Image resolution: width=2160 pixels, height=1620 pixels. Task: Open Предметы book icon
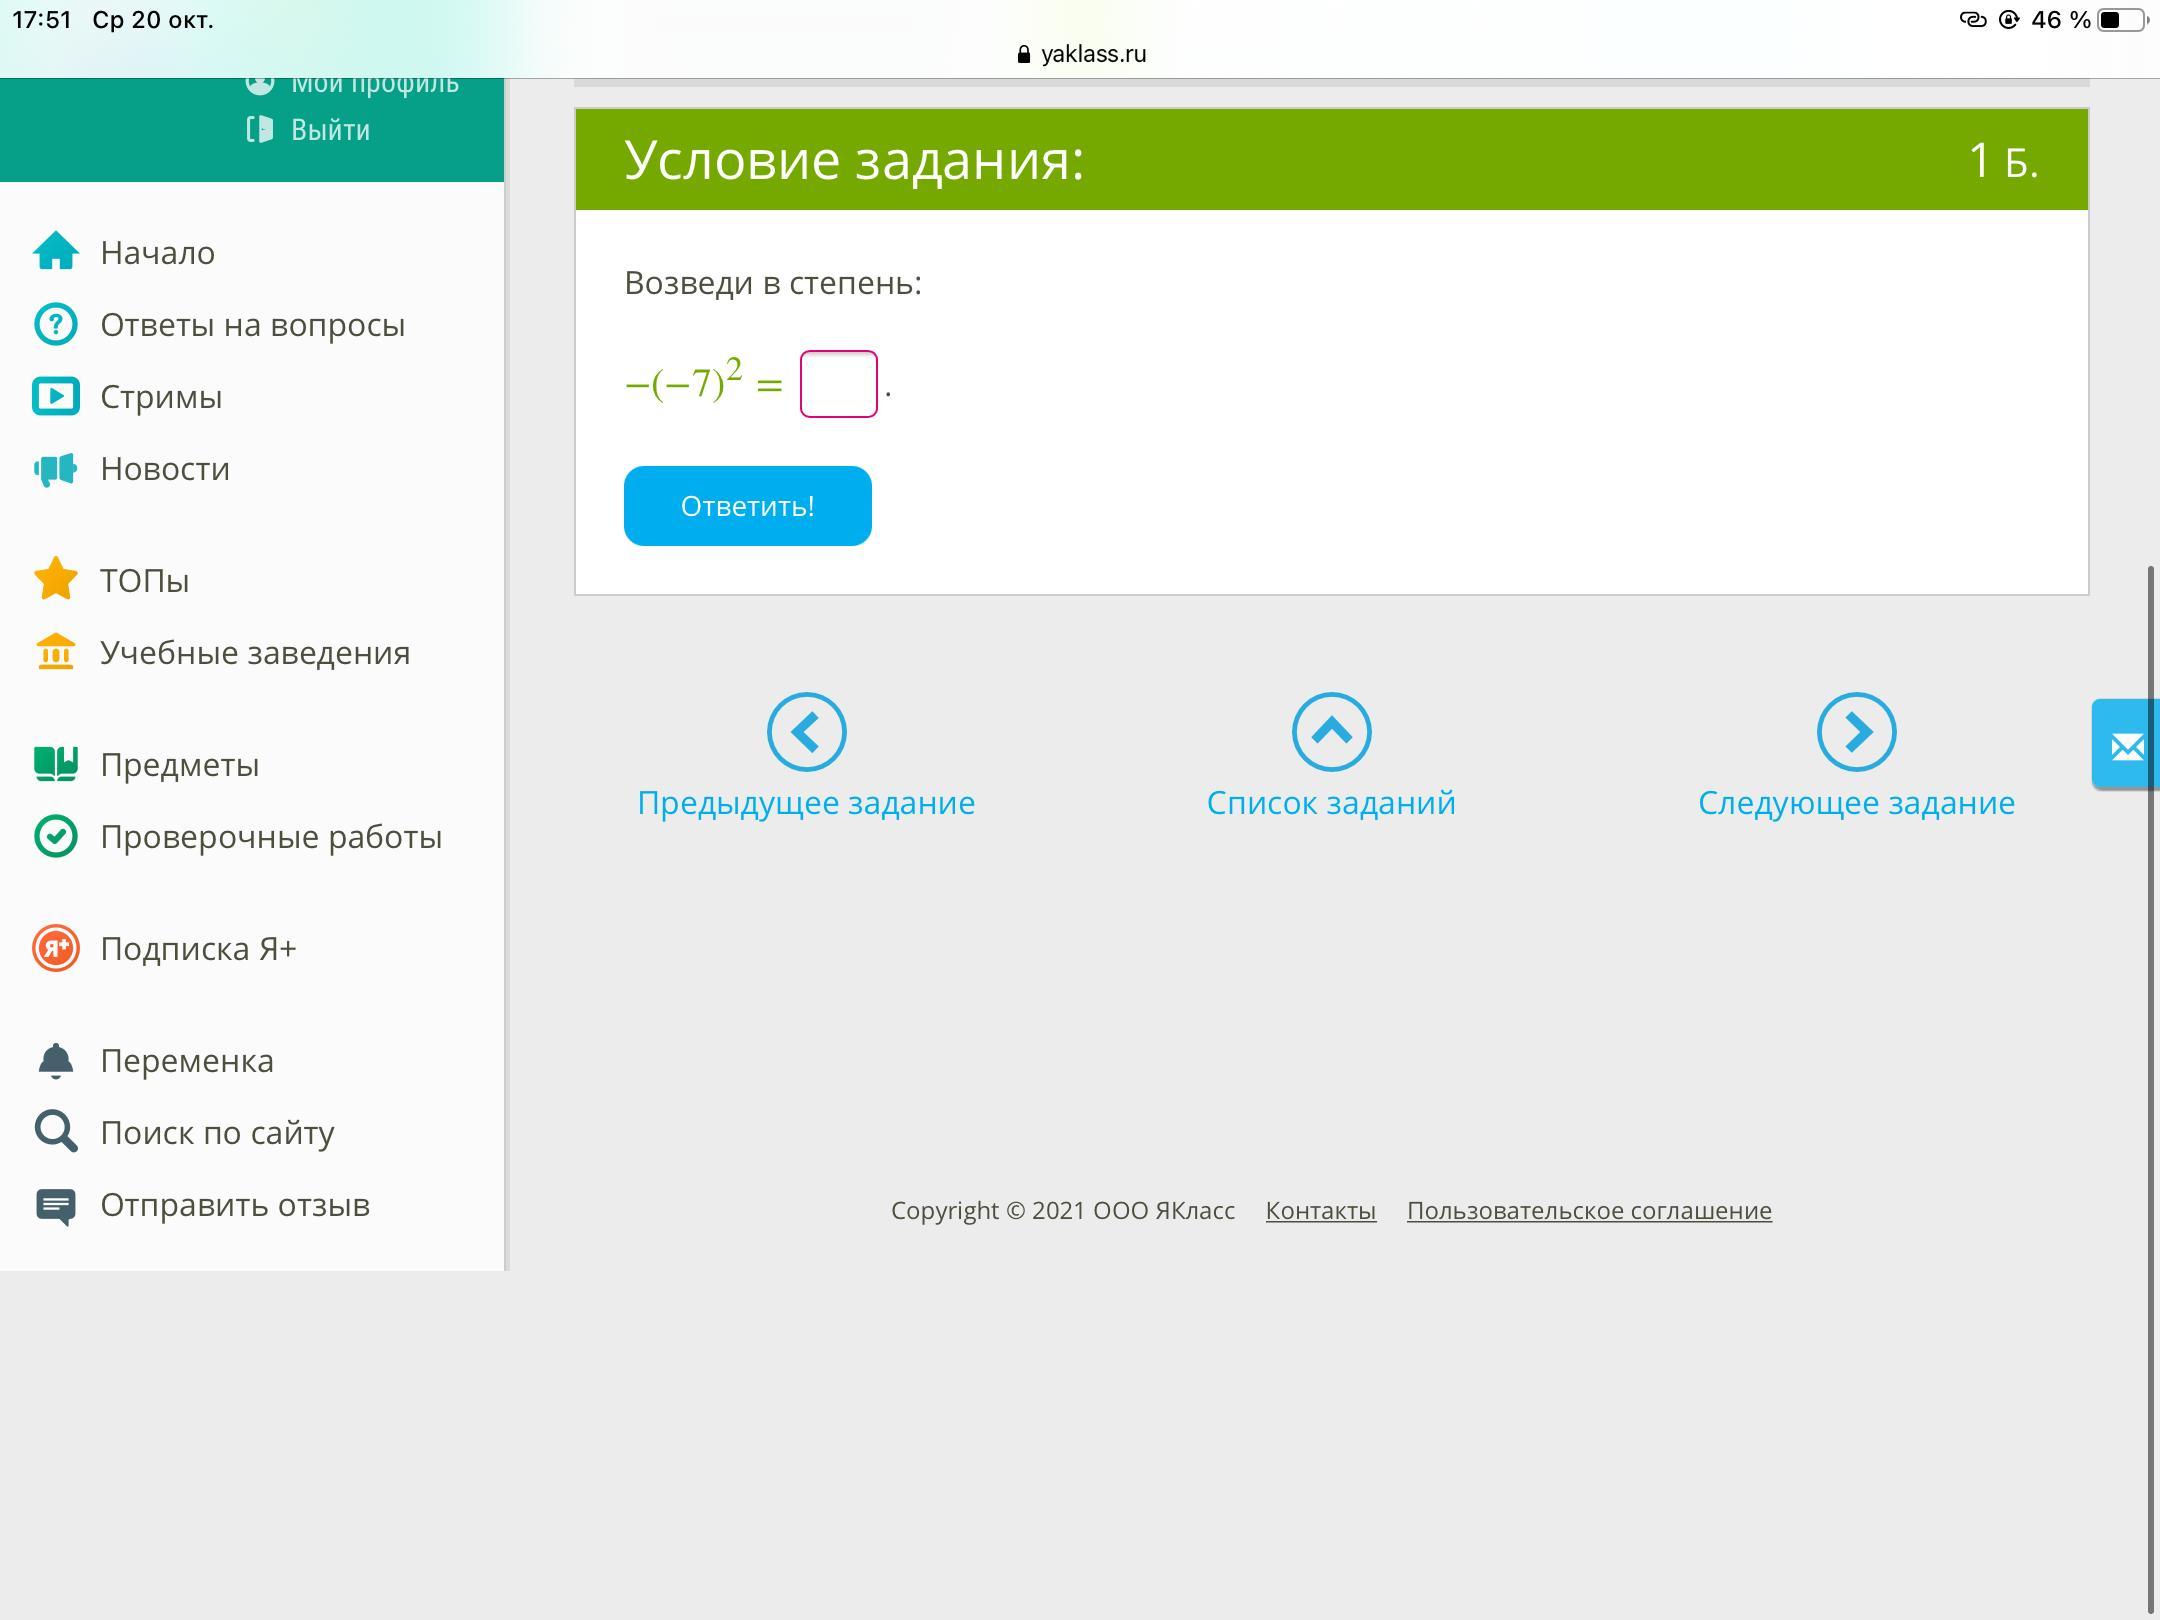click(x=56, y=764)
